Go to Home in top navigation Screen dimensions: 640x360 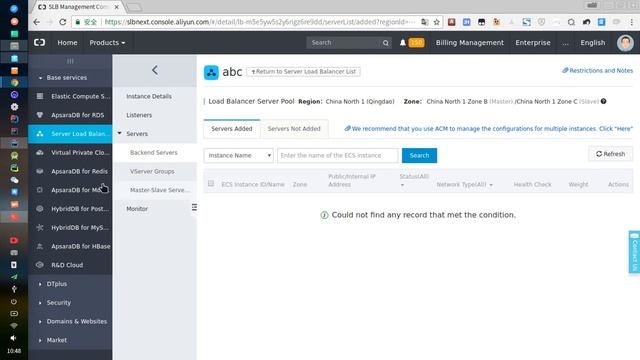pos(67,43)
